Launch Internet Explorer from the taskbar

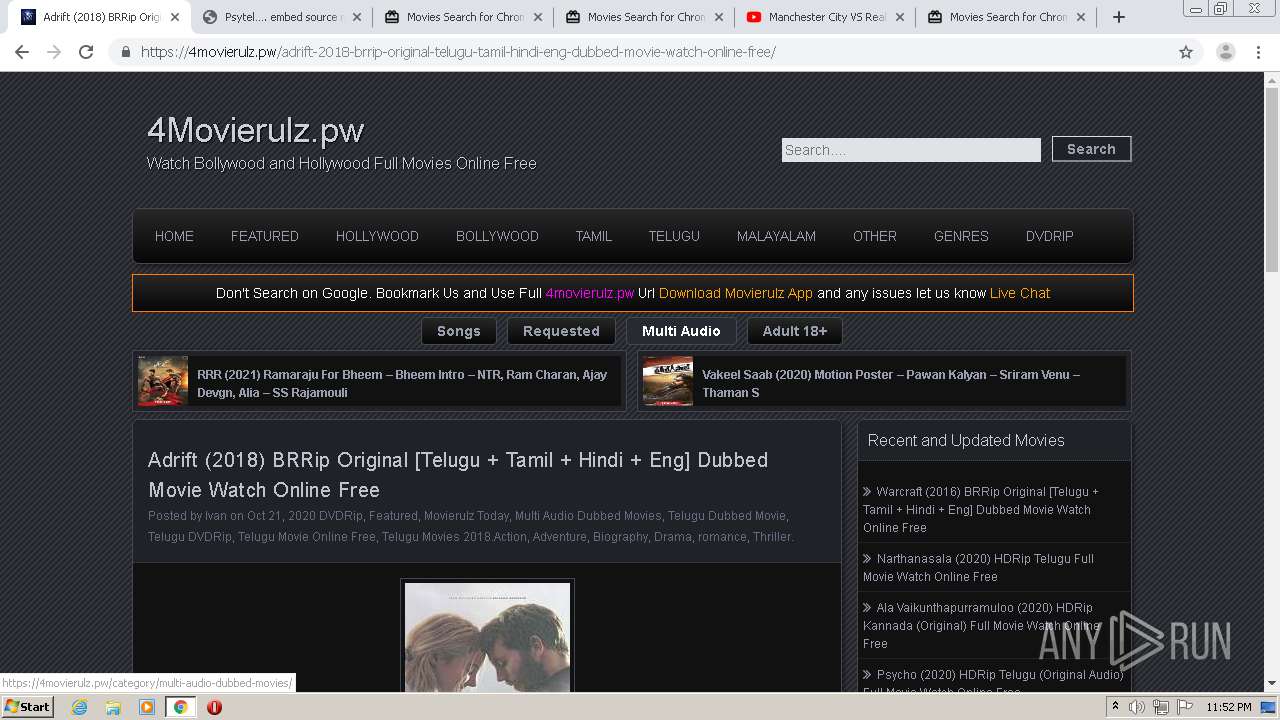pyautogui.click(x=79, y=707)
